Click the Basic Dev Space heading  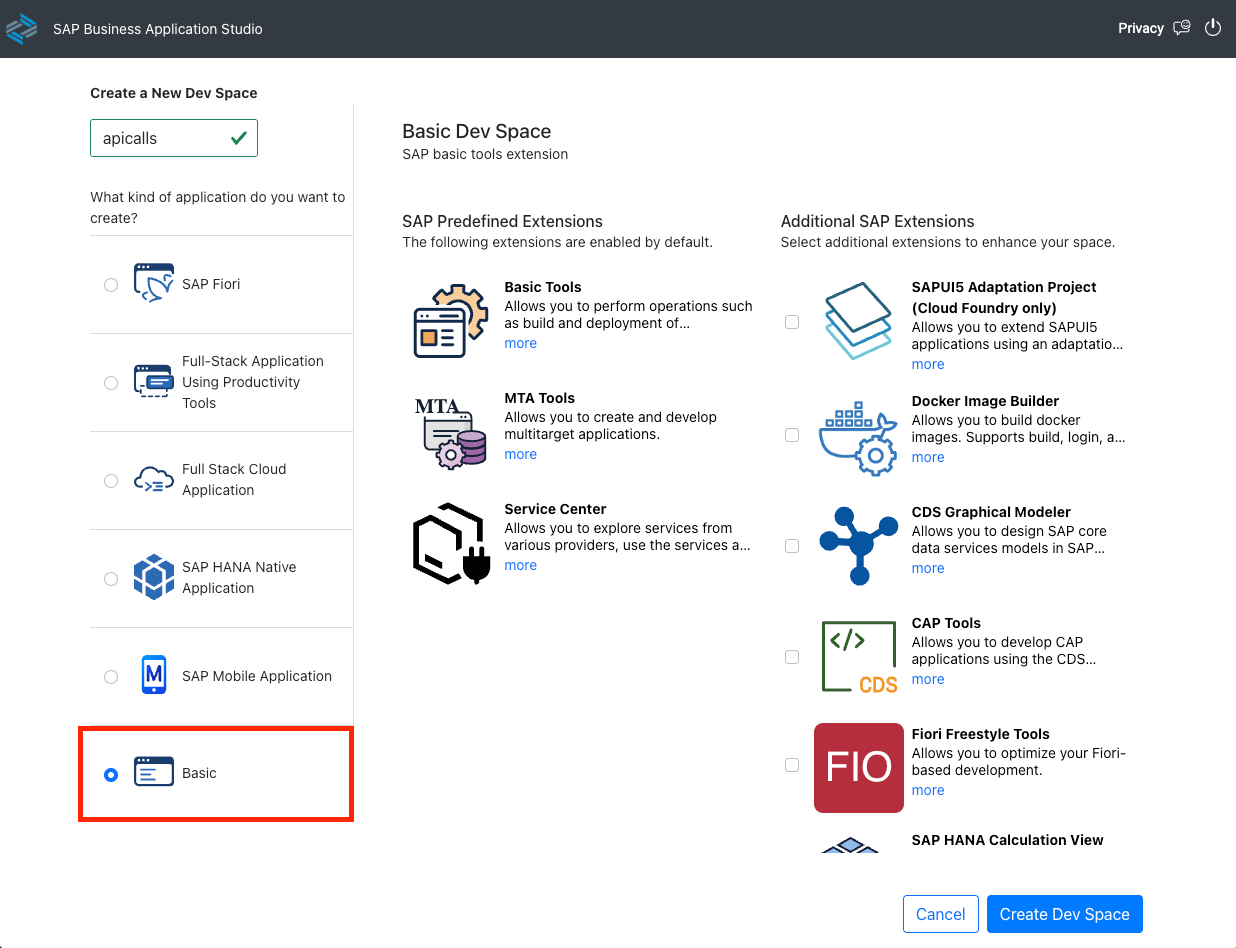[476, 131]
